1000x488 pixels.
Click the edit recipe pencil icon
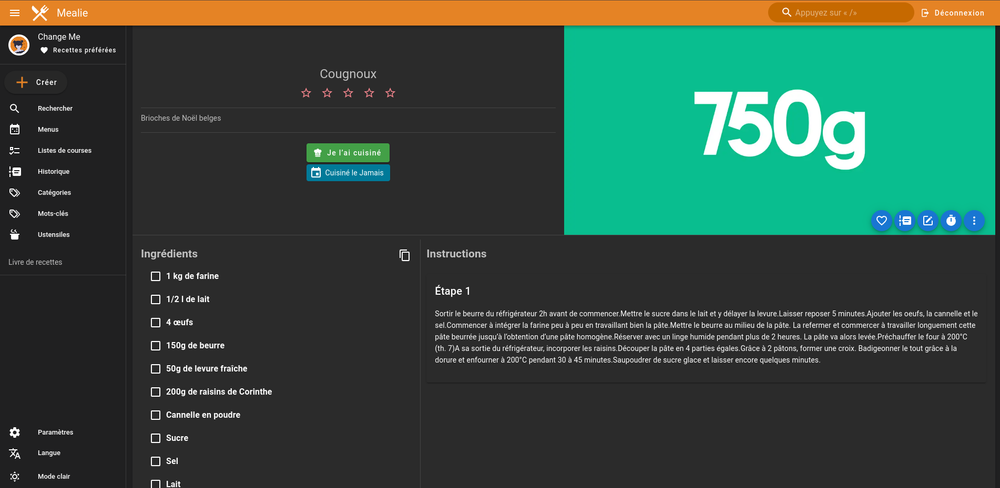pos(927,221)
